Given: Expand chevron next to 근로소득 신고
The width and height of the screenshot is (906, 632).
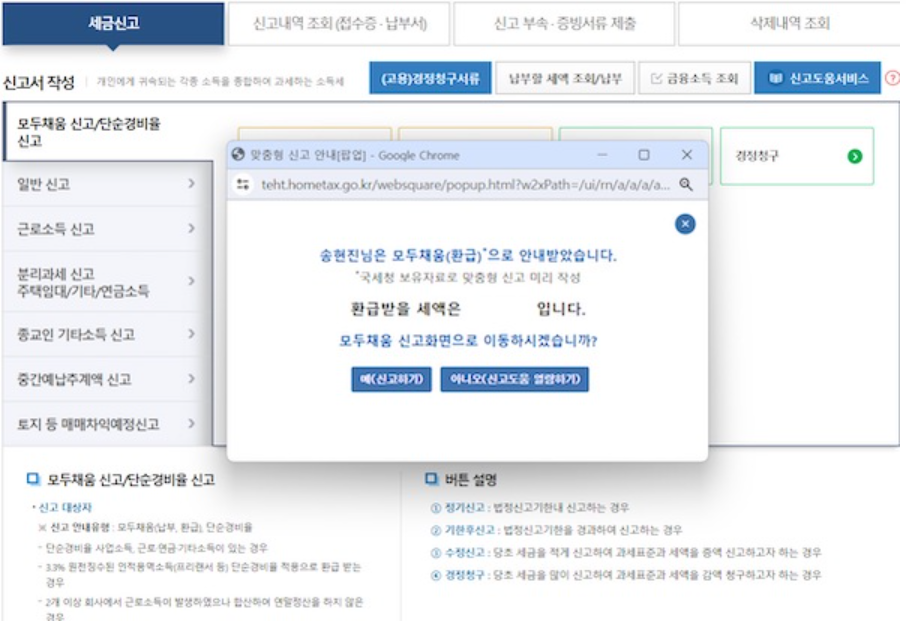Looking at the screenshot, I should tap(191, 228).
